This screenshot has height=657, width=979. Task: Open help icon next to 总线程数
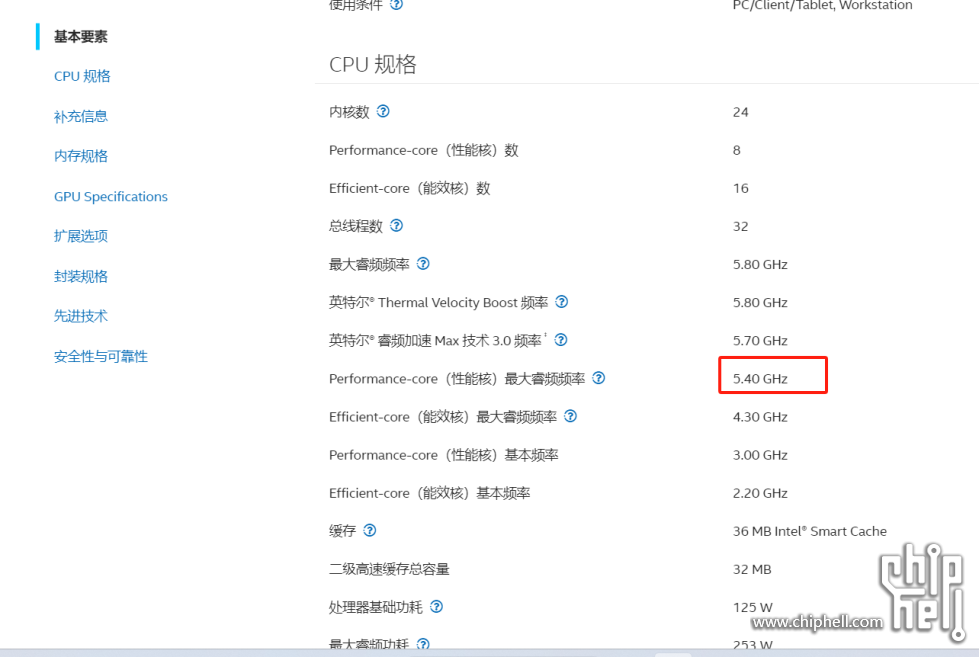(396, 225)
